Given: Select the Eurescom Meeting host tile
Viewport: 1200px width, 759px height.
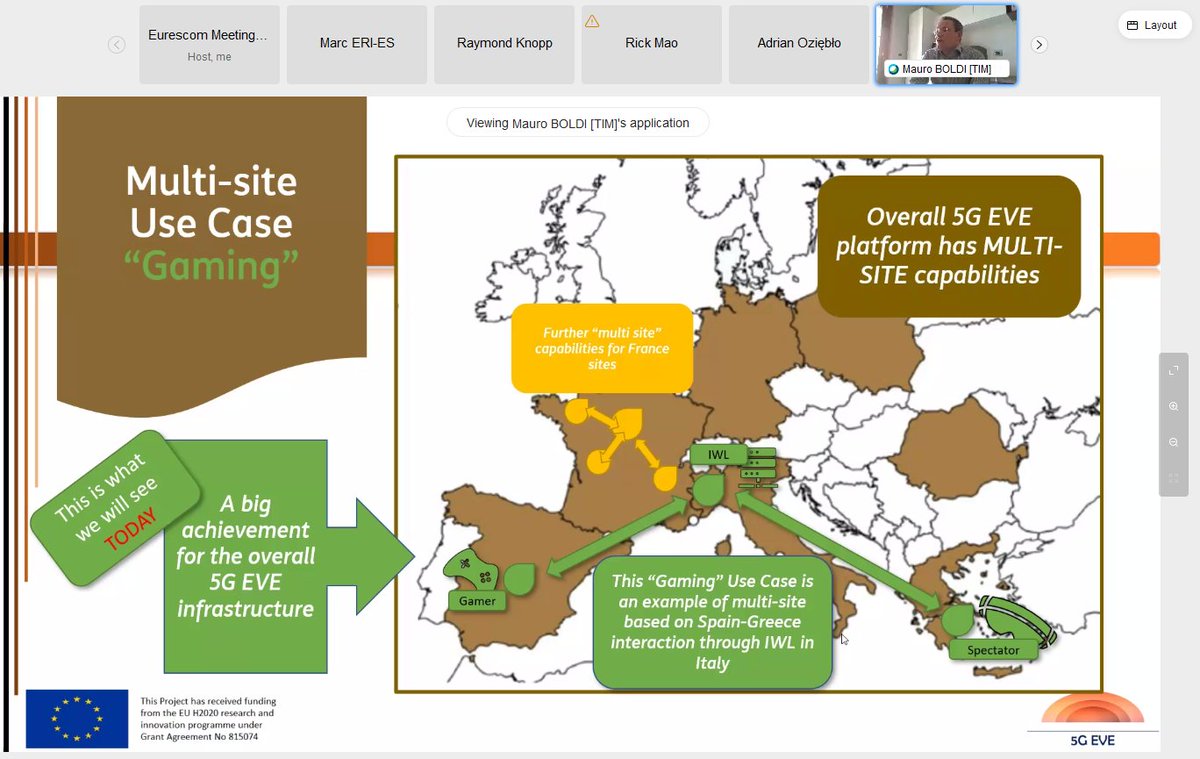Looking at the screenshot, I should tap(209, 45).
